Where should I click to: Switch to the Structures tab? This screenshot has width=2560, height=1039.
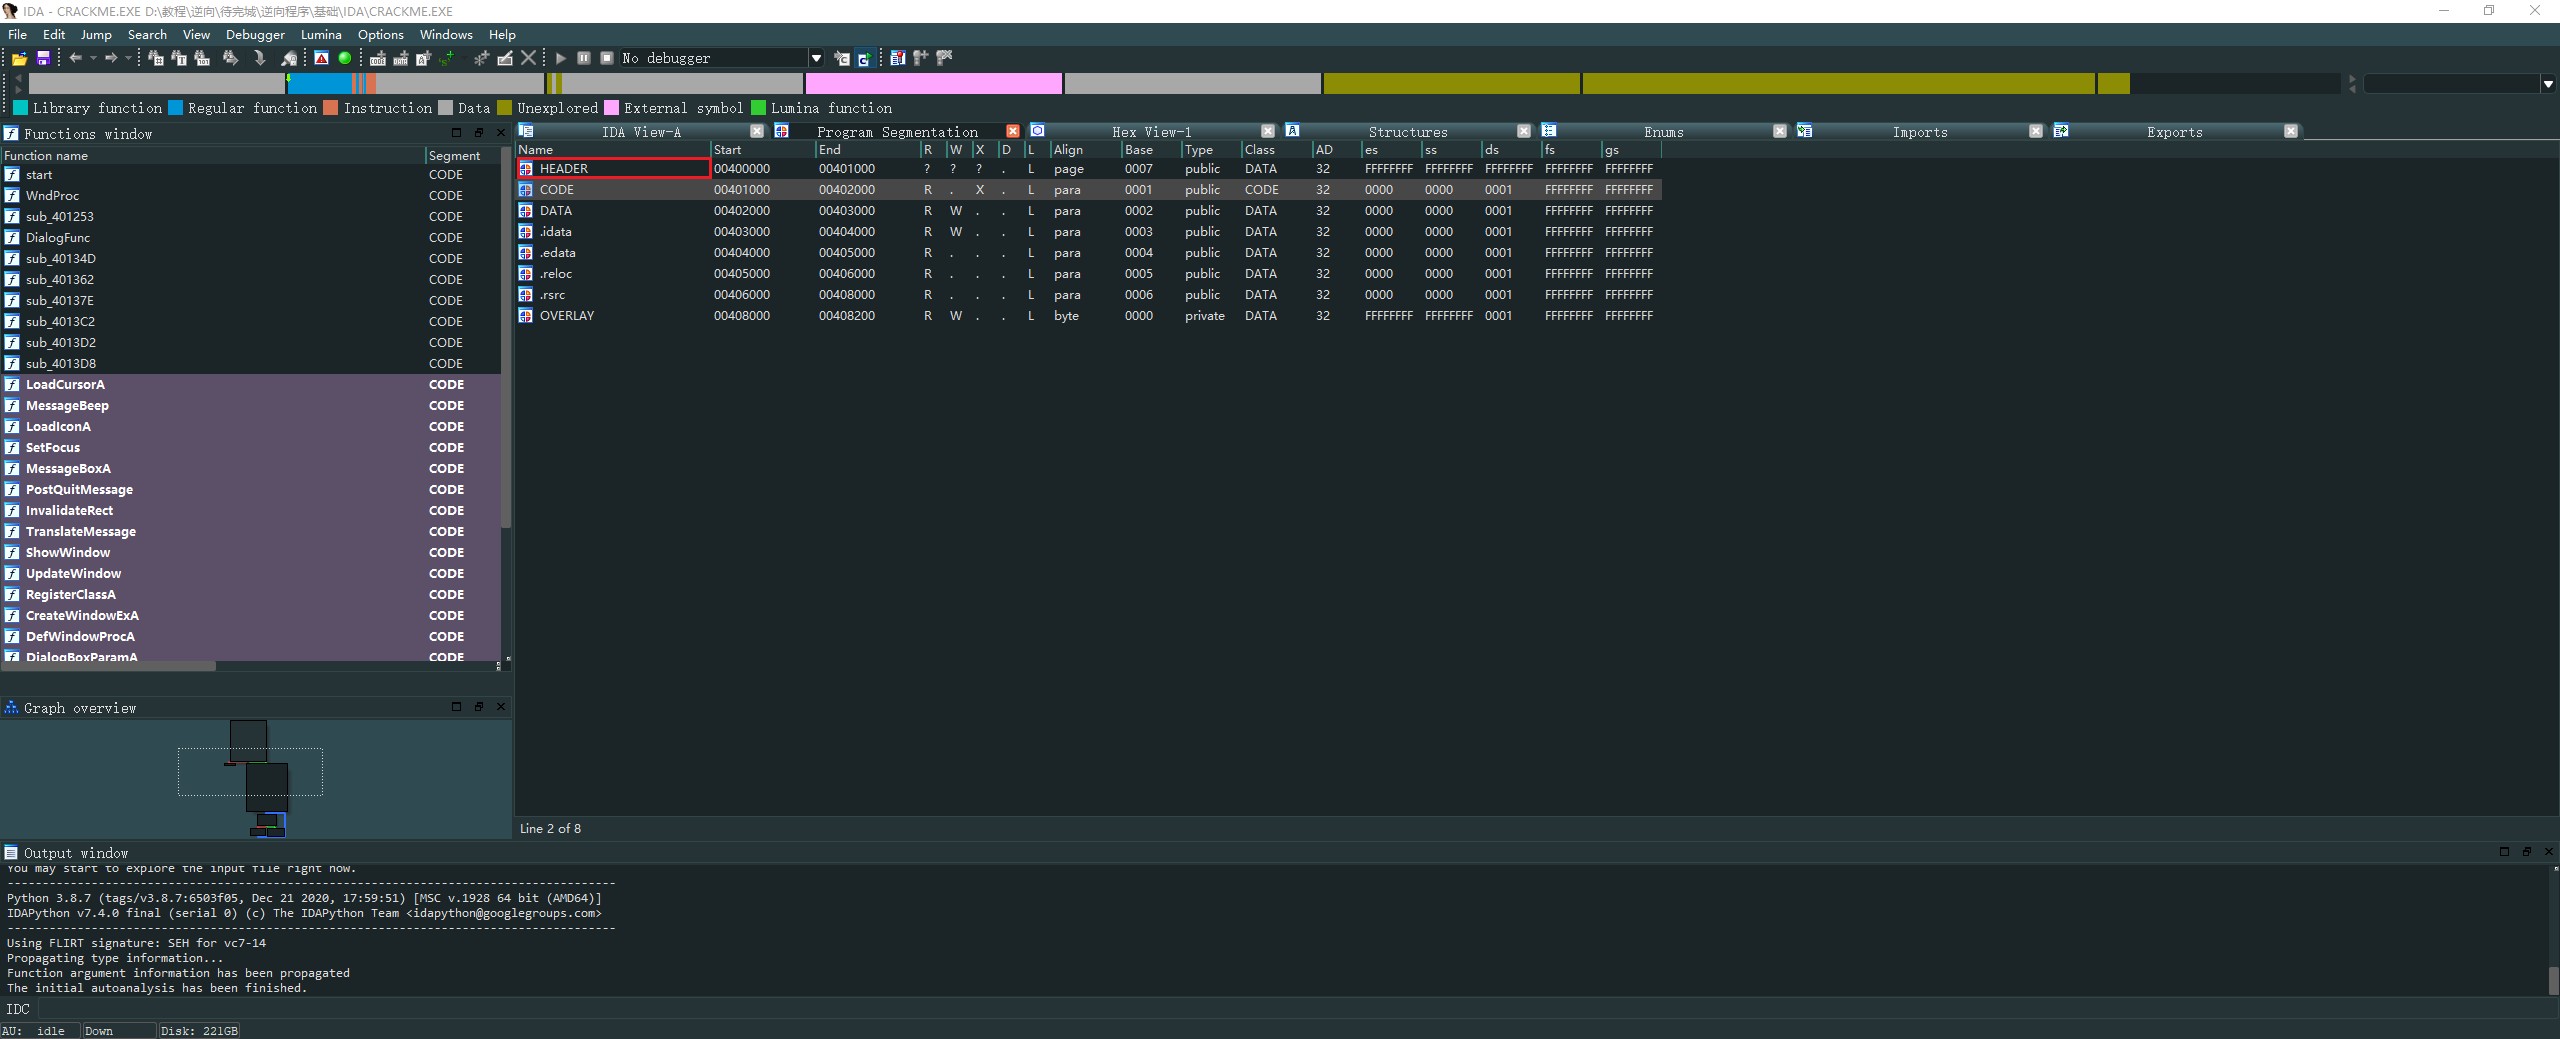pyautogui.click(x=1408, y=132)
